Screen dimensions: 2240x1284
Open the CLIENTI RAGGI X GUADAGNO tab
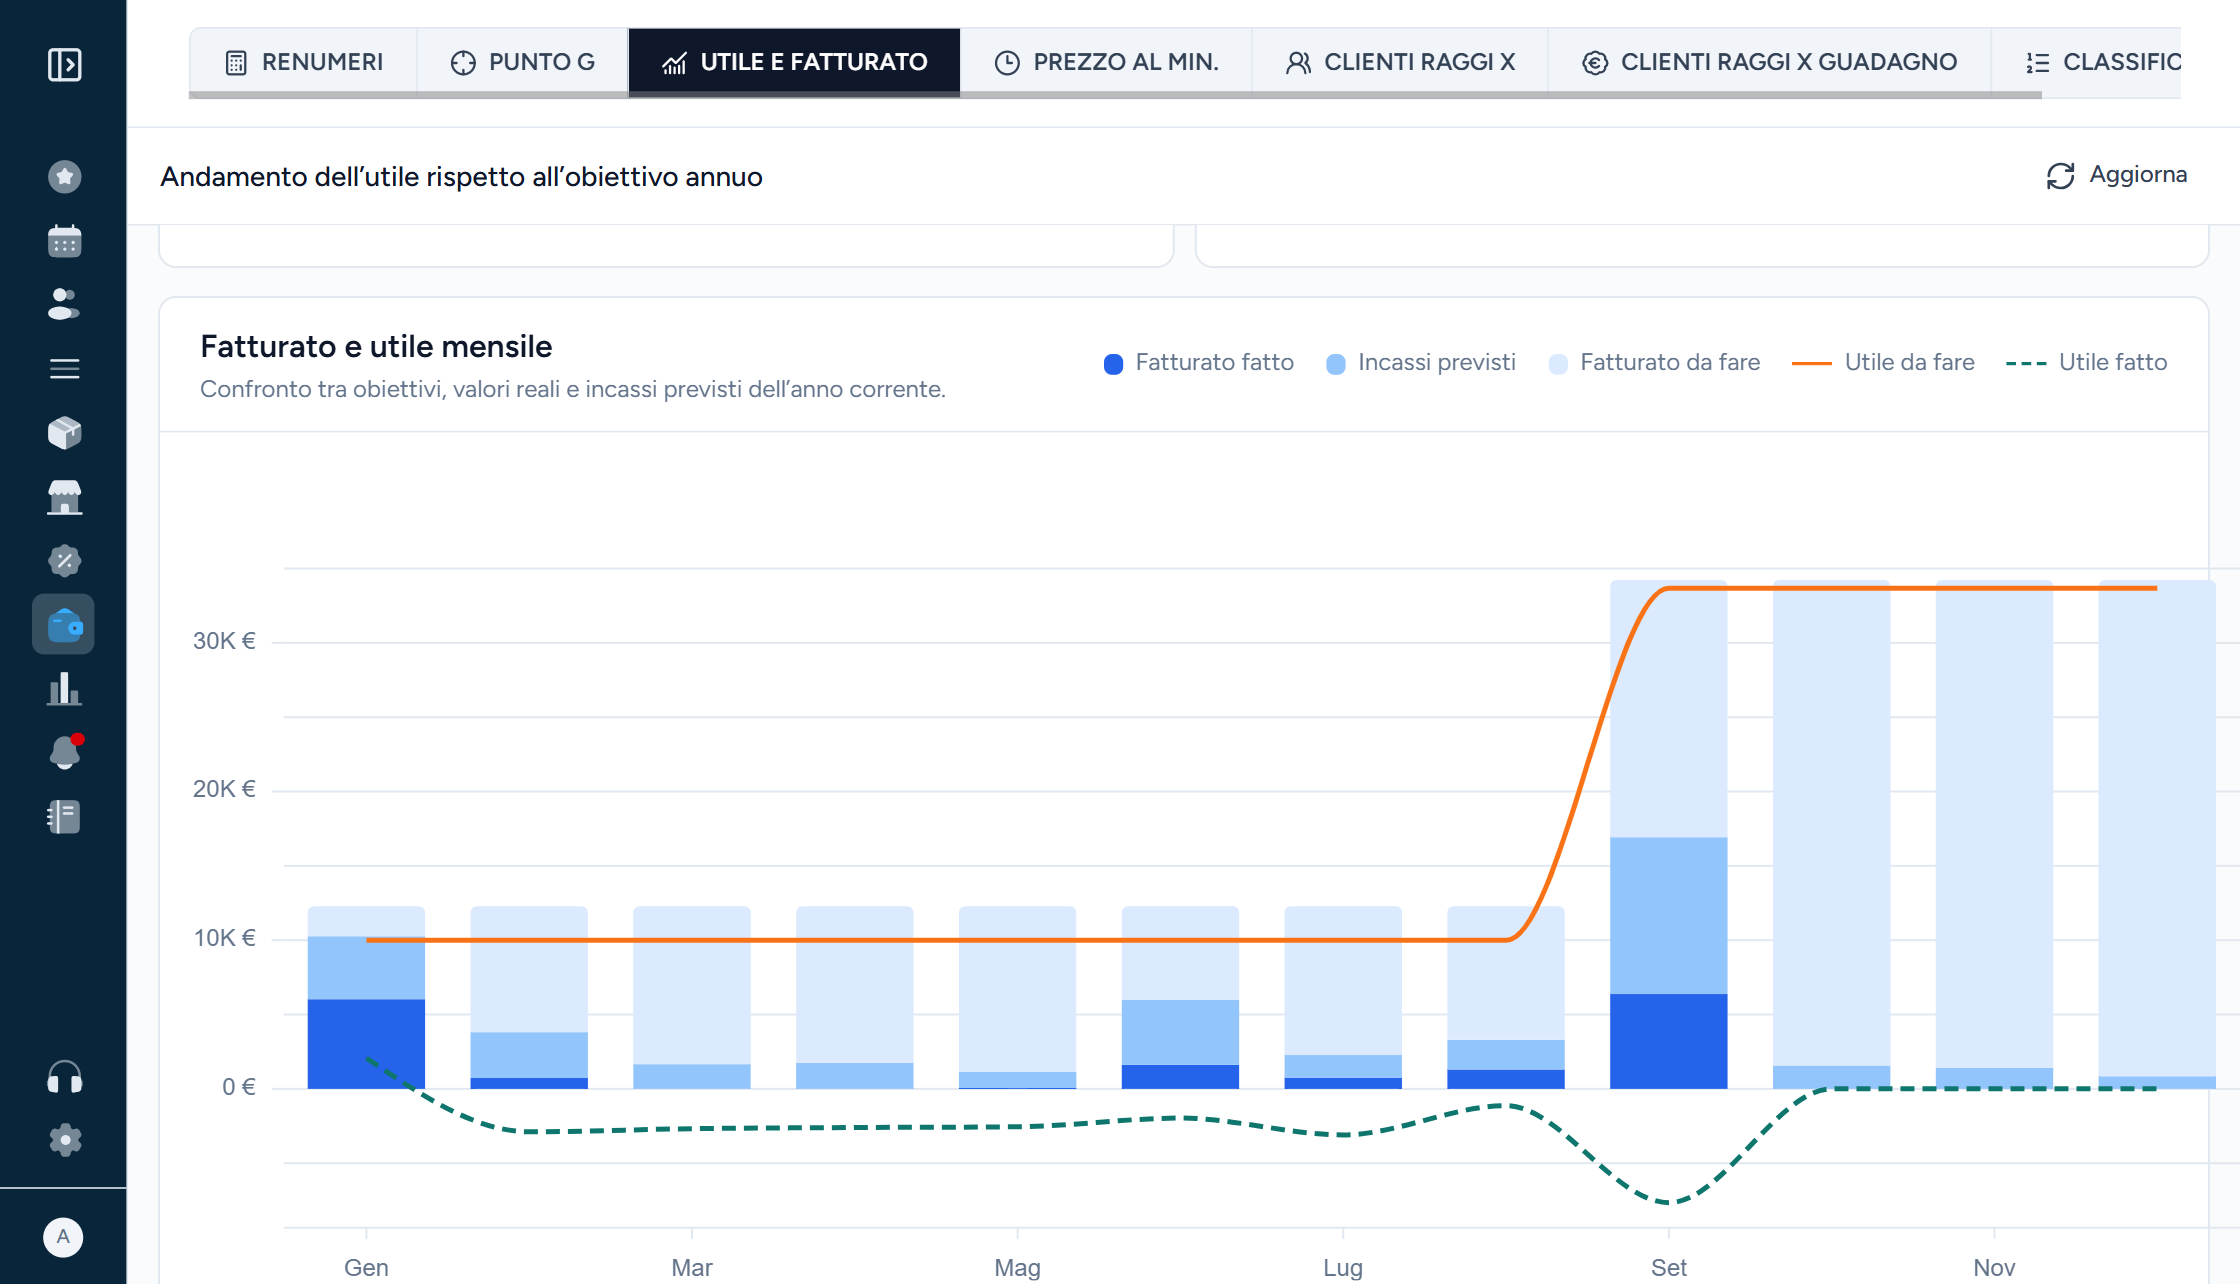coord(1769,62)
